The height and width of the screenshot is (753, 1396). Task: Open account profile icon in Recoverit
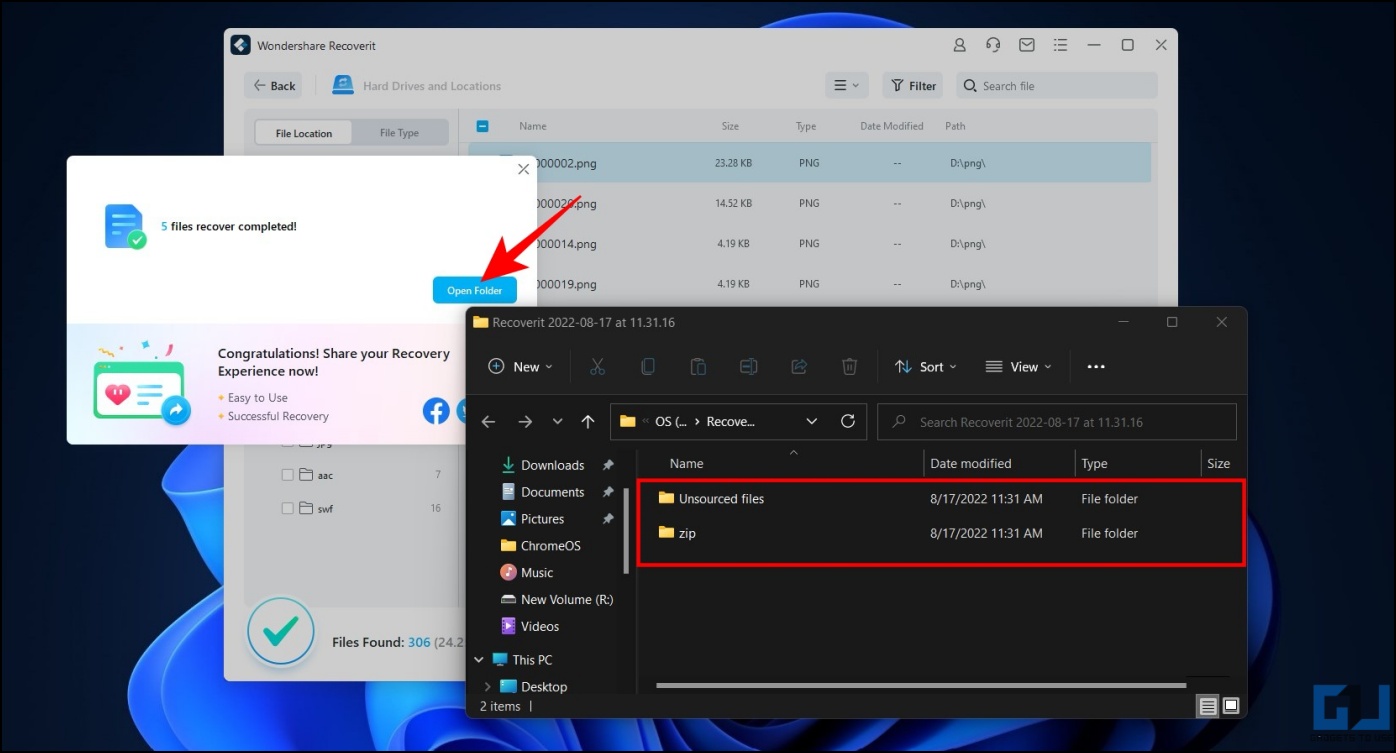click(x=960, y=45)
